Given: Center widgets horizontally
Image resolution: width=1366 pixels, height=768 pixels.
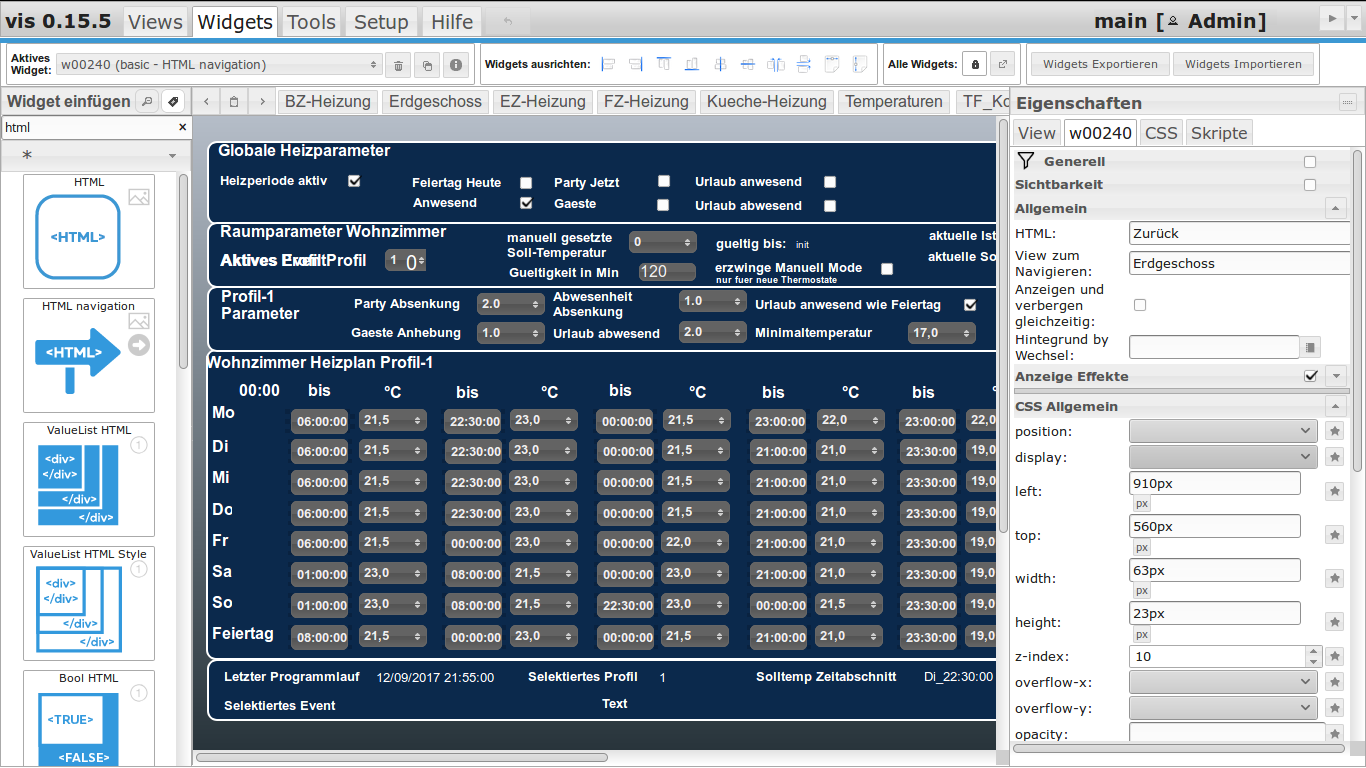Looking at the screenshot, I should (x=720, y=64).
